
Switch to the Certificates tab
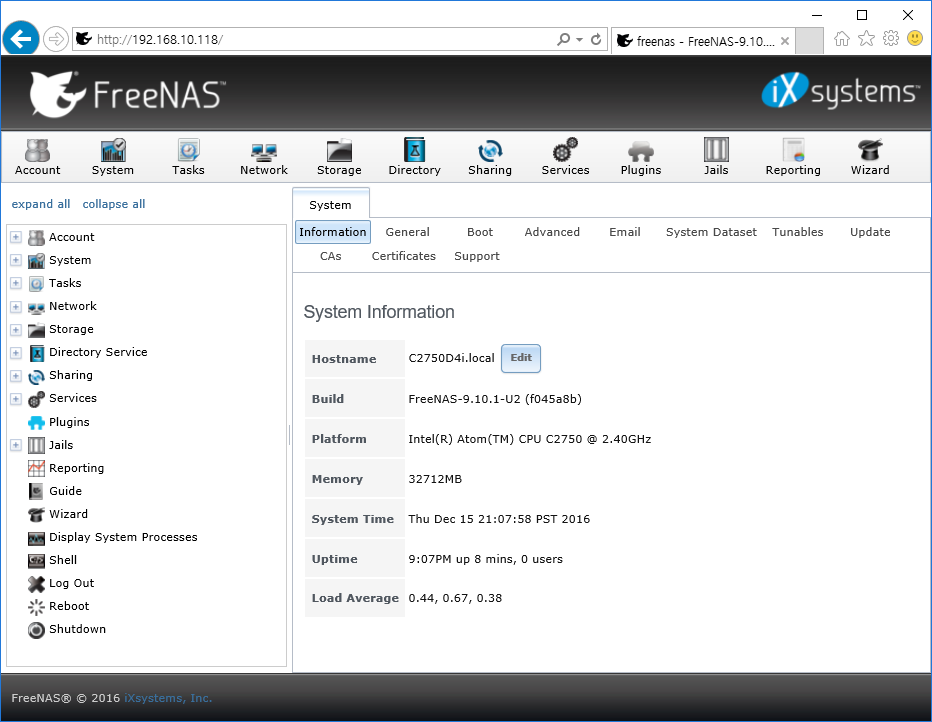[404, 256]
